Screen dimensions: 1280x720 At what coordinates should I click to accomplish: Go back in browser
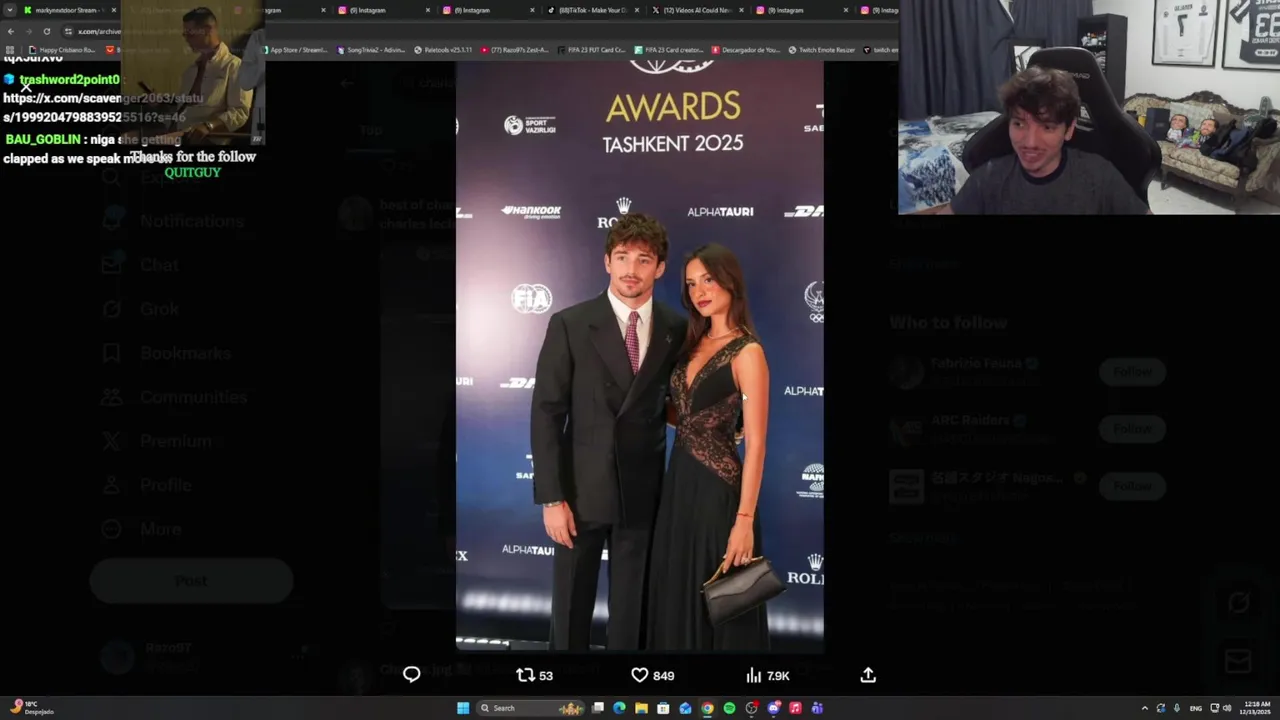(10, 31)
